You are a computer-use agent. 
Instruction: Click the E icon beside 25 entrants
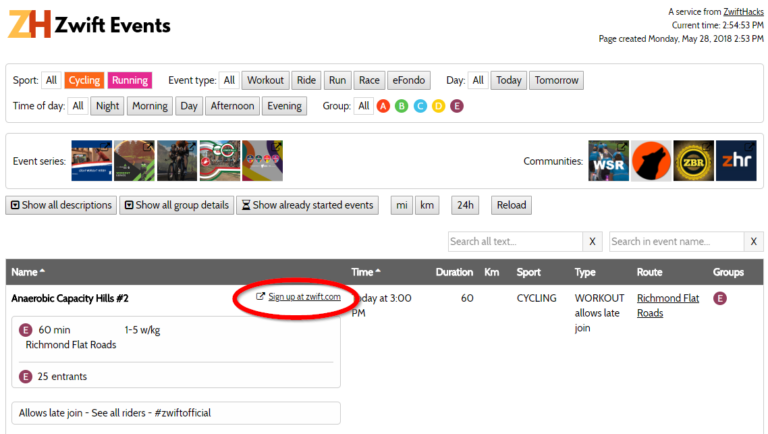coord(25,377)
